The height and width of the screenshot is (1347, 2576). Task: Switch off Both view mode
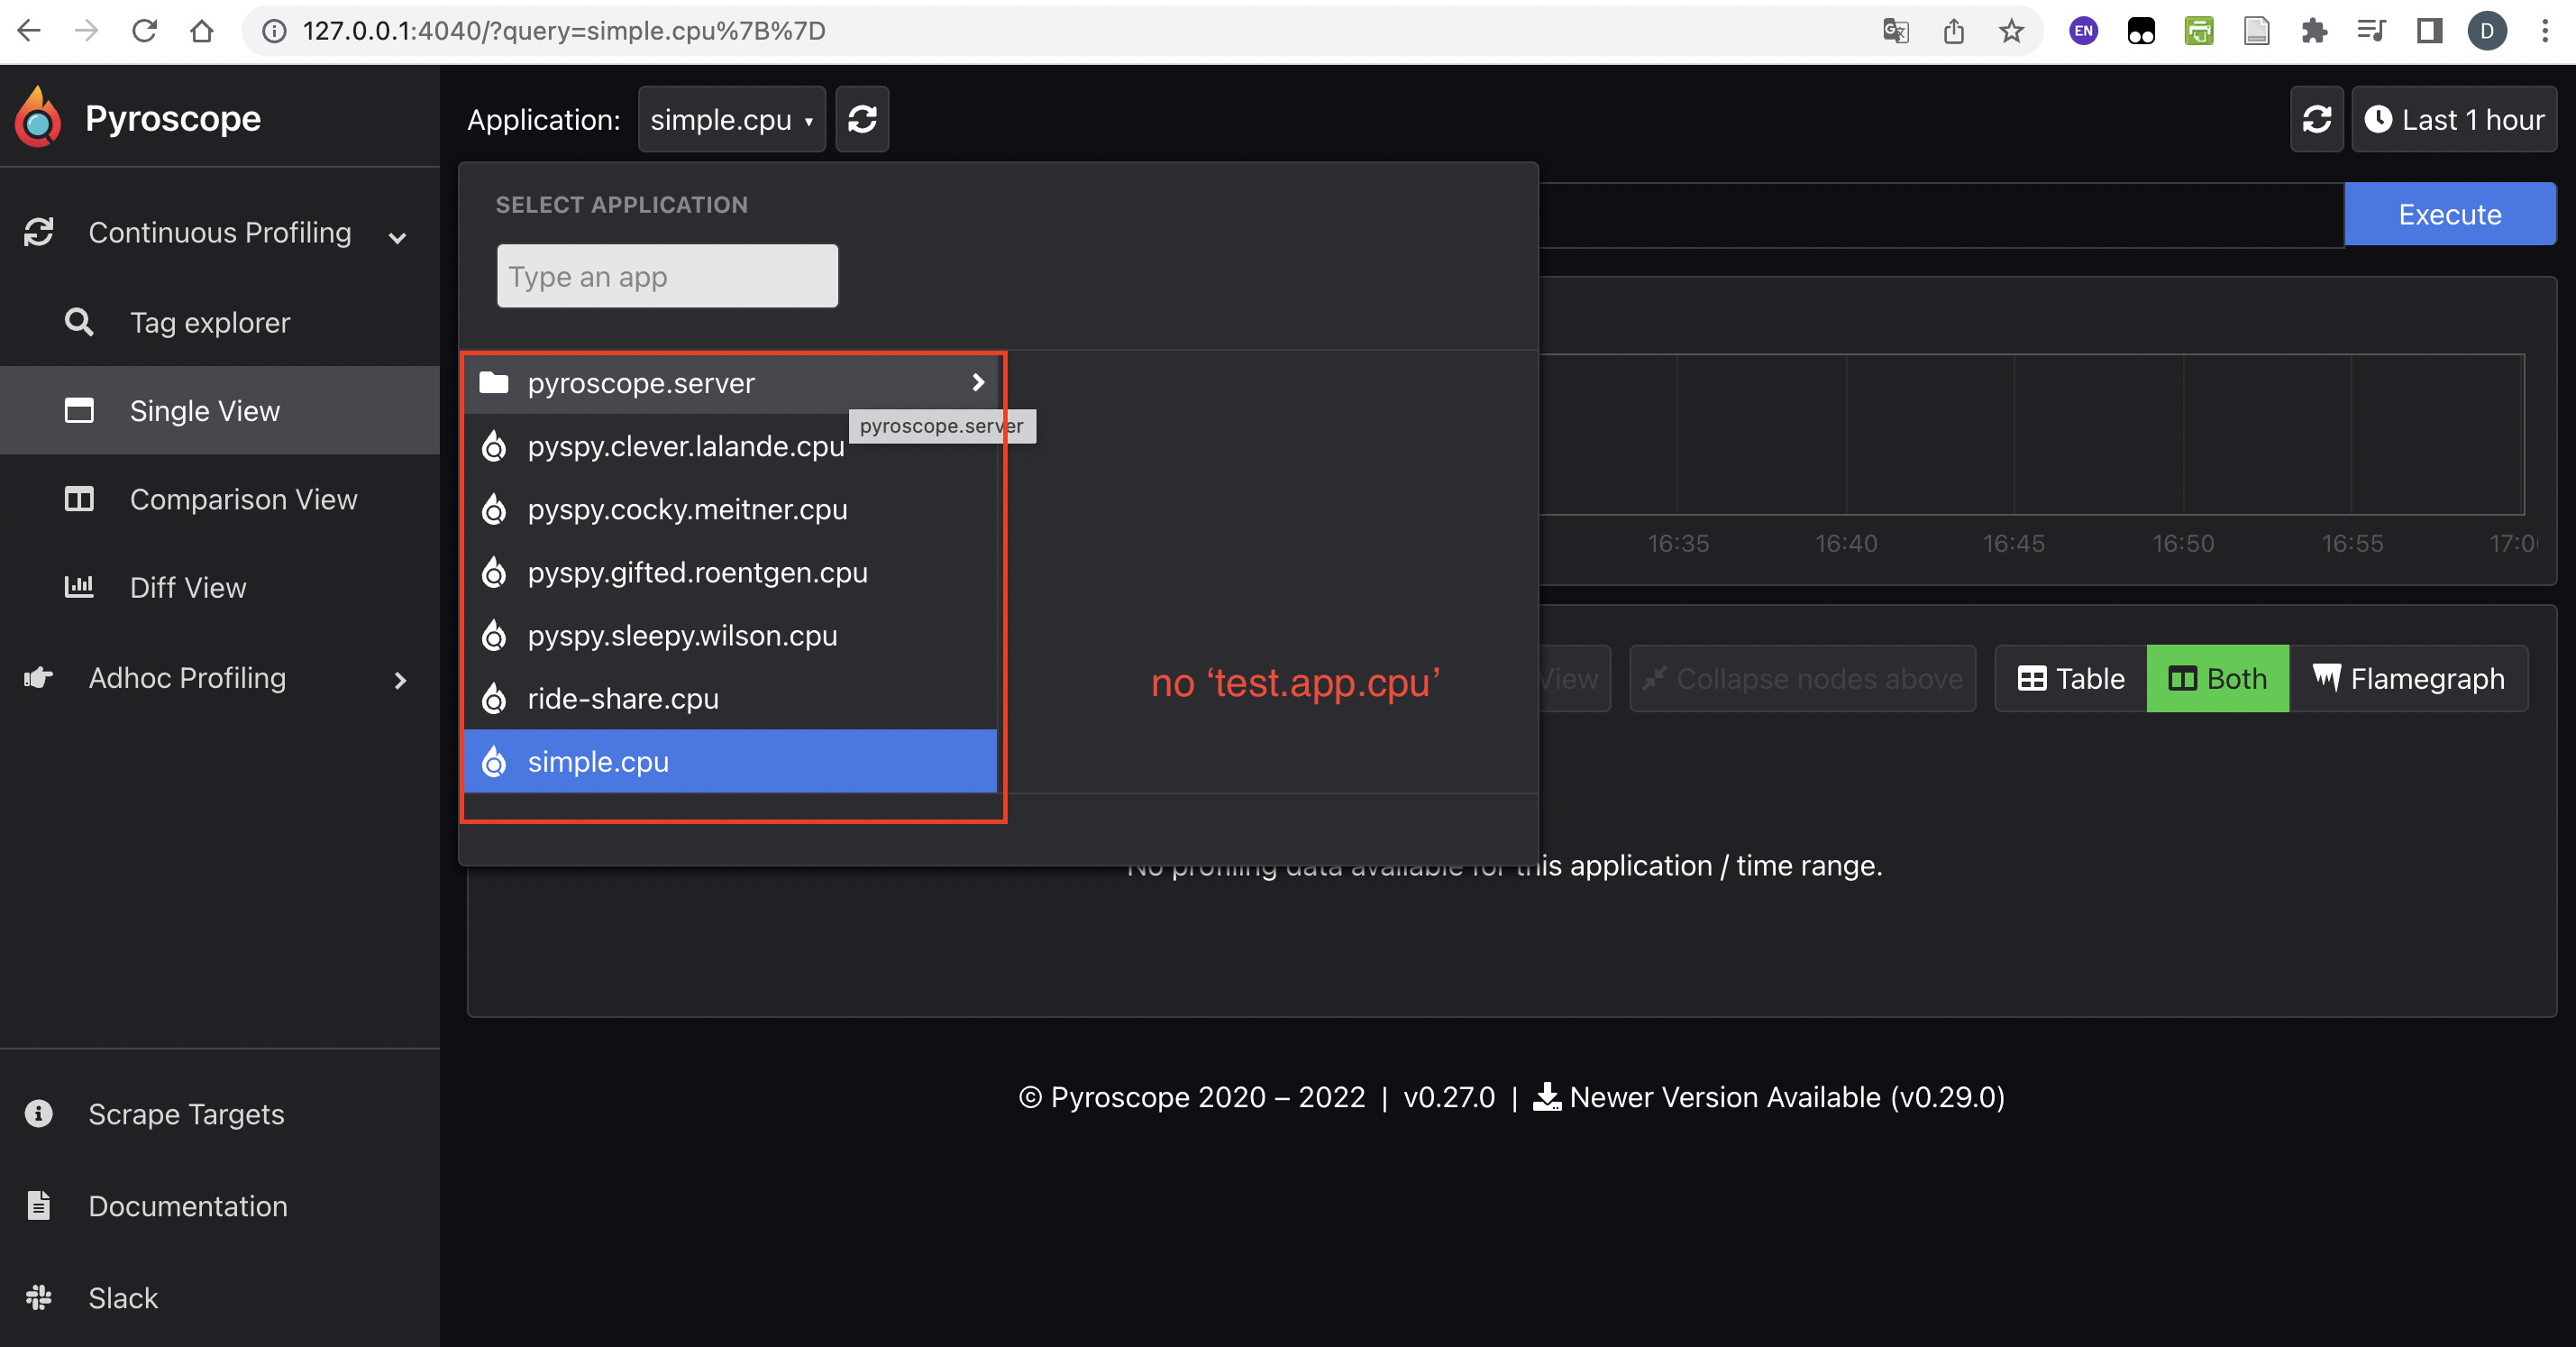click(x=2217, y=678)
